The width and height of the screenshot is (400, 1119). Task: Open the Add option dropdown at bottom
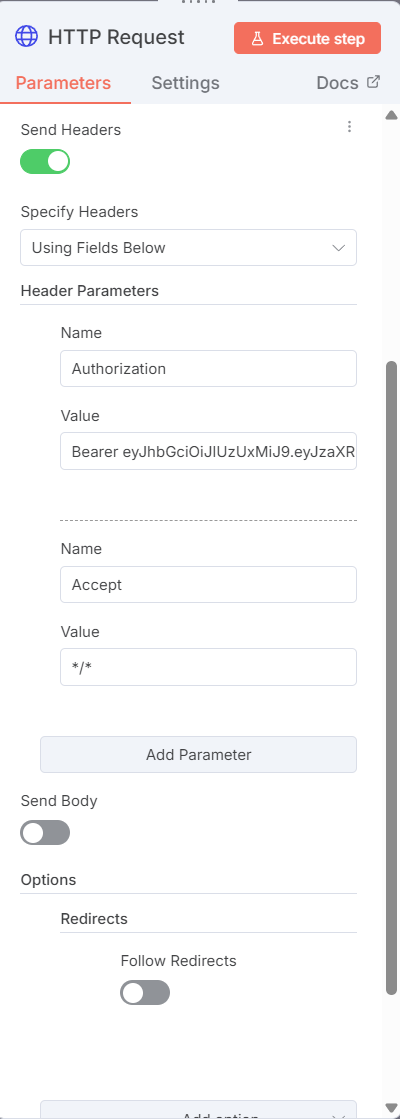click(198, 1110)
